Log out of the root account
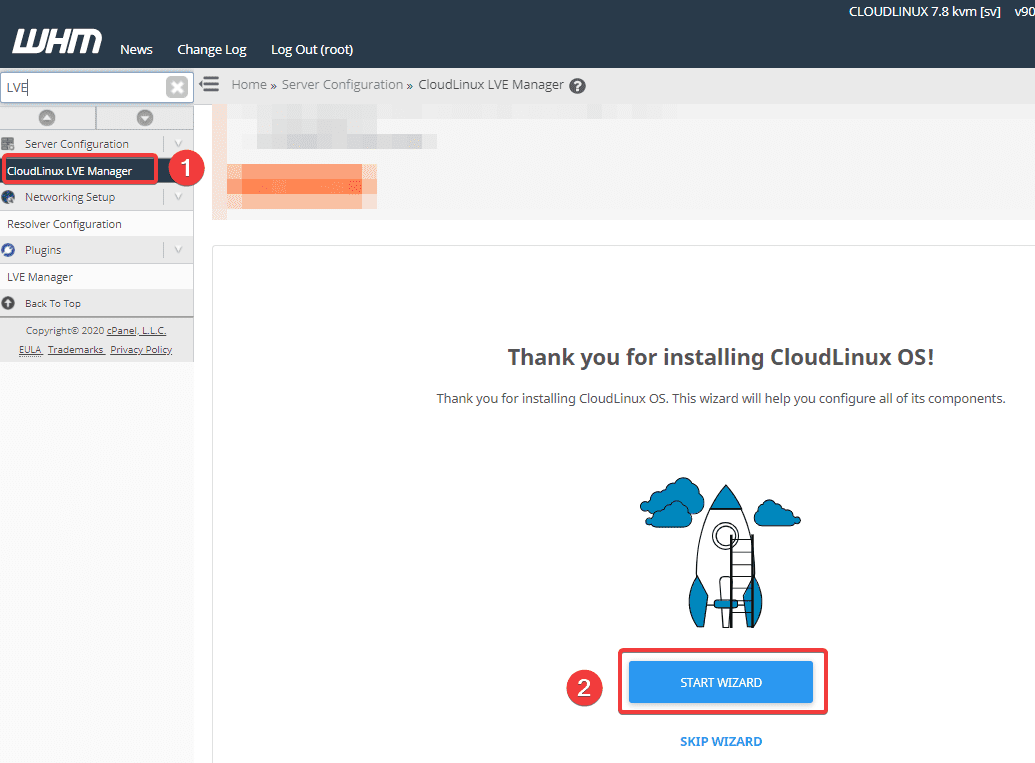The height and width of the screenshot is (763, 1035). (311, 49)
